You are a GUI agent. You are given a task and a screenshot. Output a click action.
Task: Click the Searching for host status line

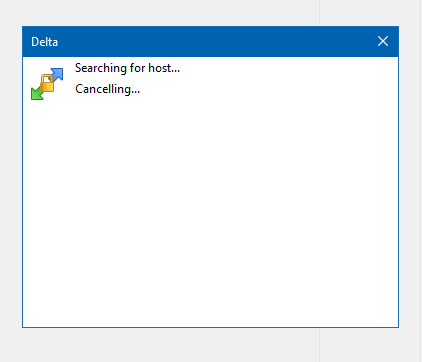[x=127, y=68]
